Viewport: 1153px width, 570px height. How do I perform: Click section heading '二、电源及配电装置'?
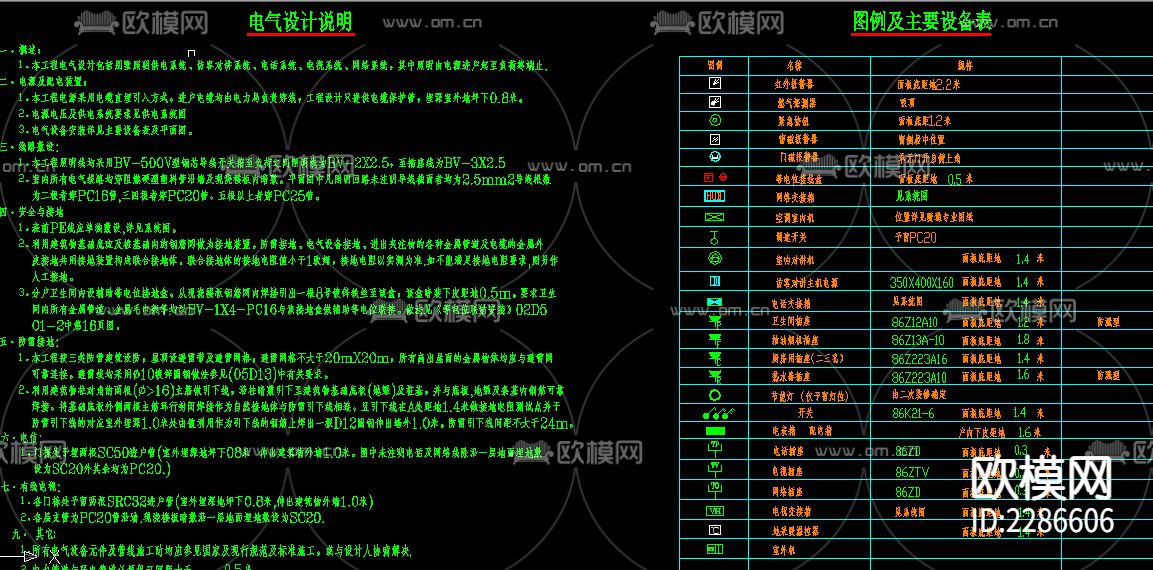click(44, 81)
